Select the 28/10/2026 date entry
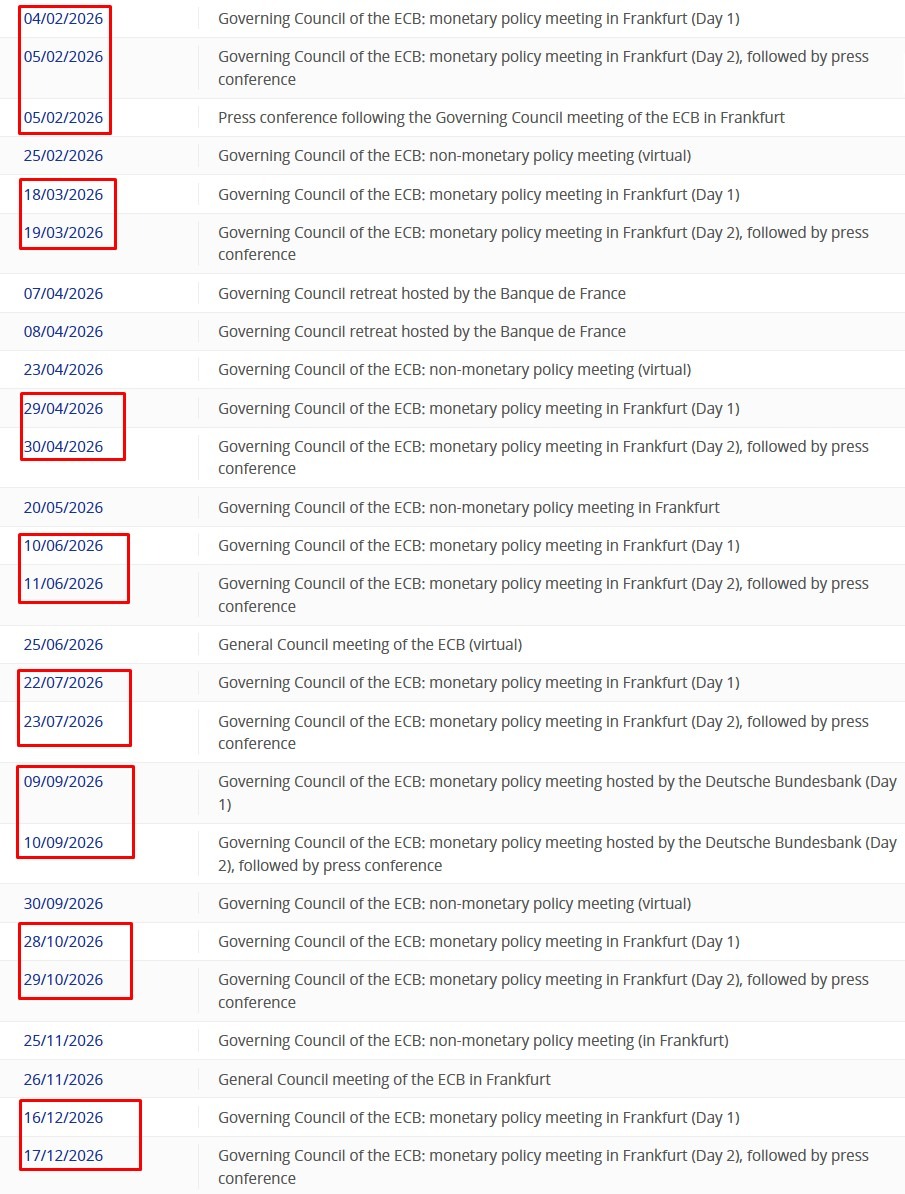Viewport: 905px width, 1194px height. click(x=63, y=941)
